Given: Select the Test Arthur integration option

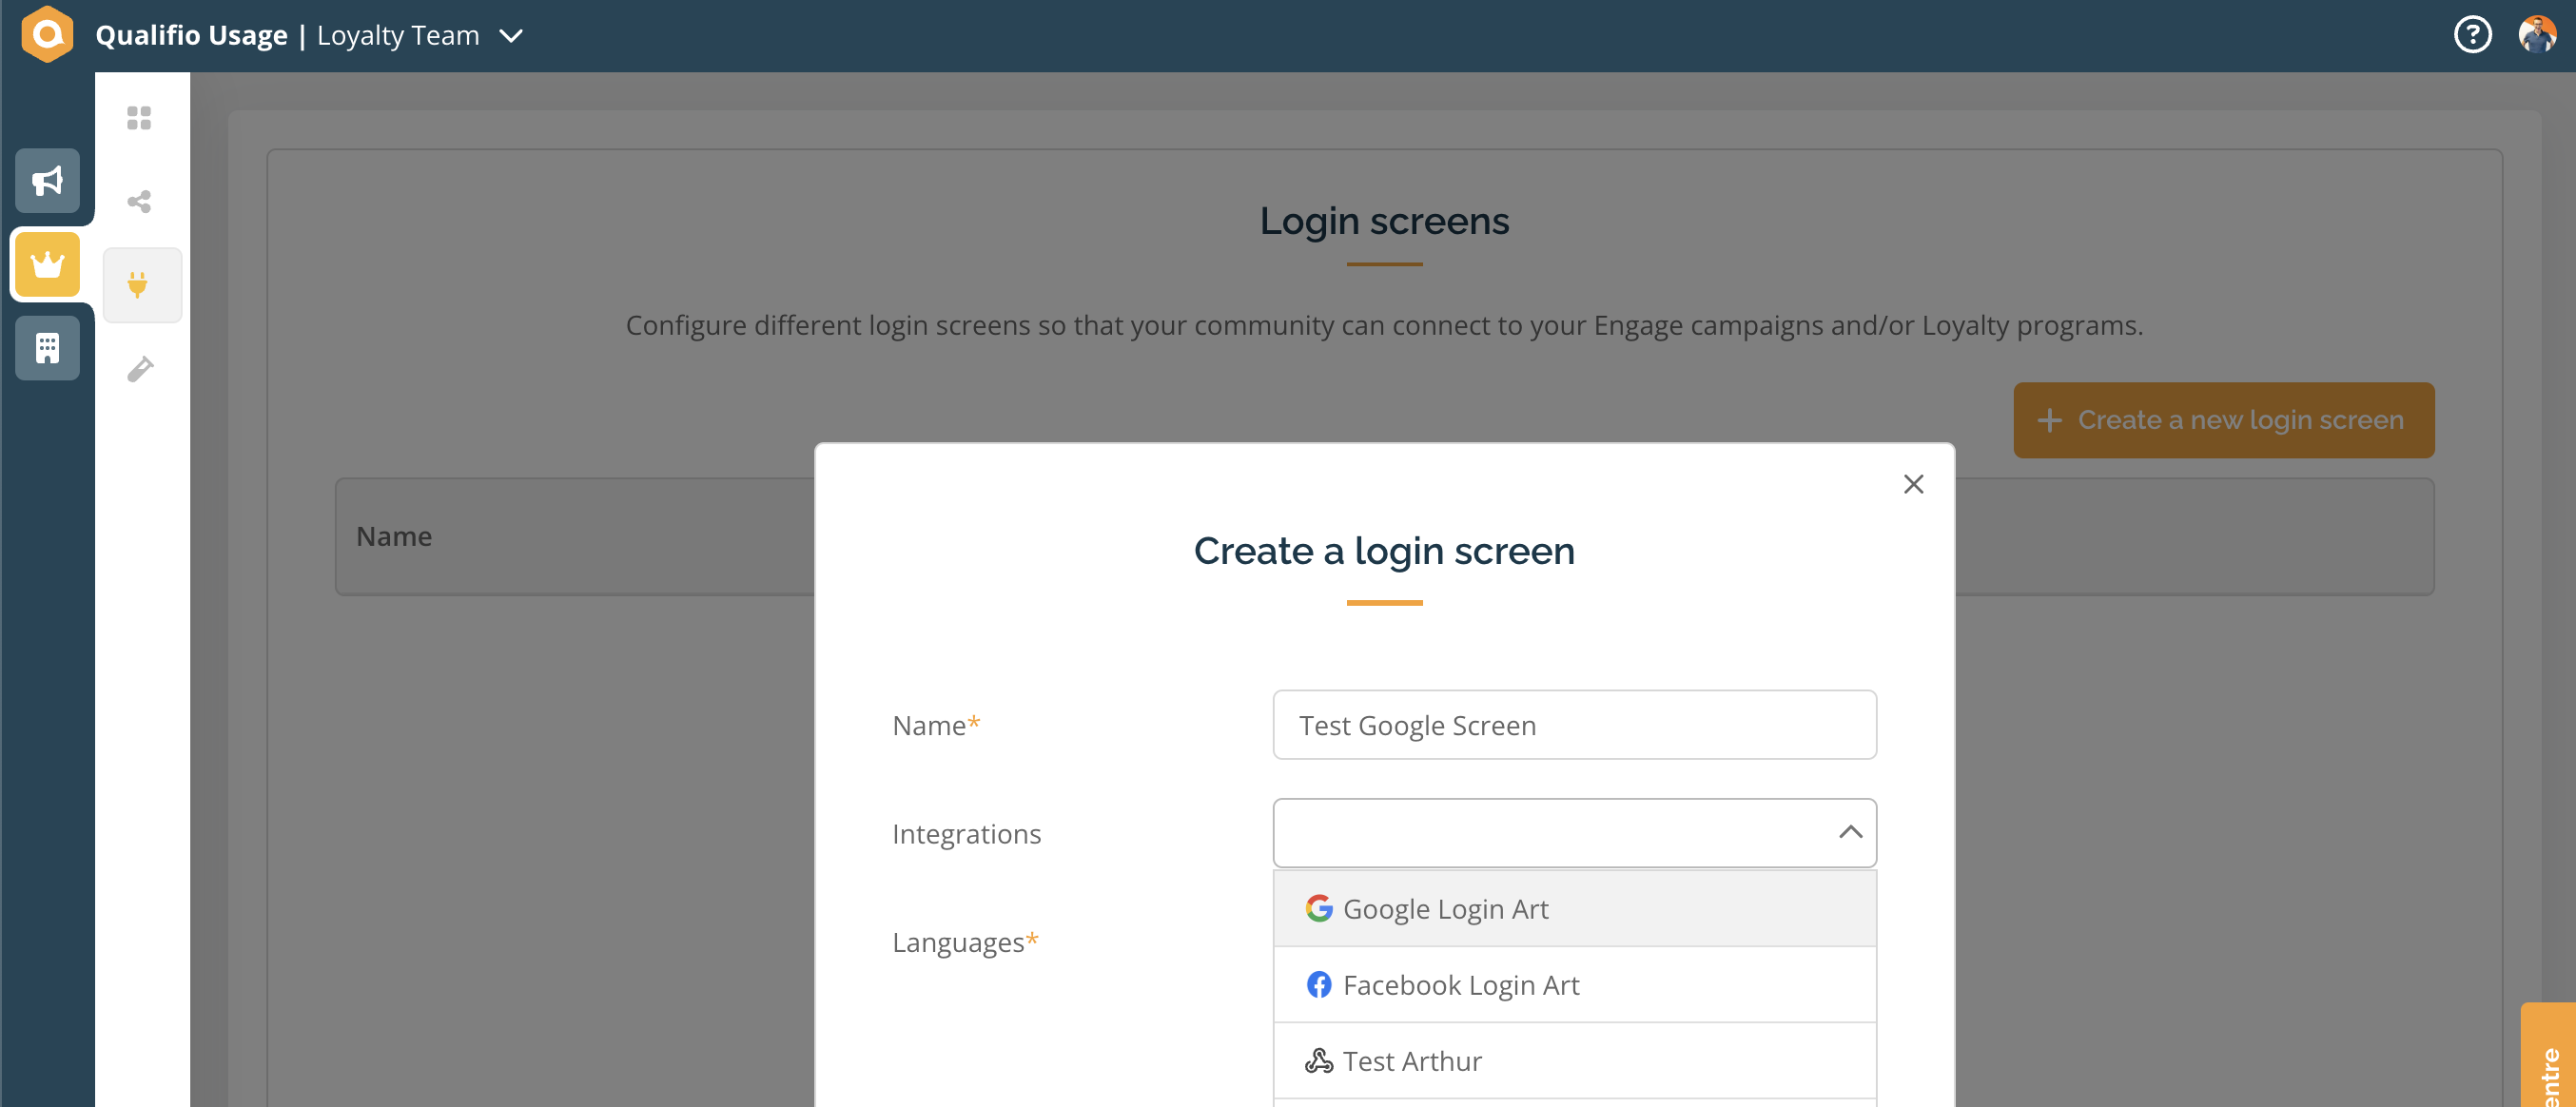Looking at the screenshot, I should tap(1574, 1061).
